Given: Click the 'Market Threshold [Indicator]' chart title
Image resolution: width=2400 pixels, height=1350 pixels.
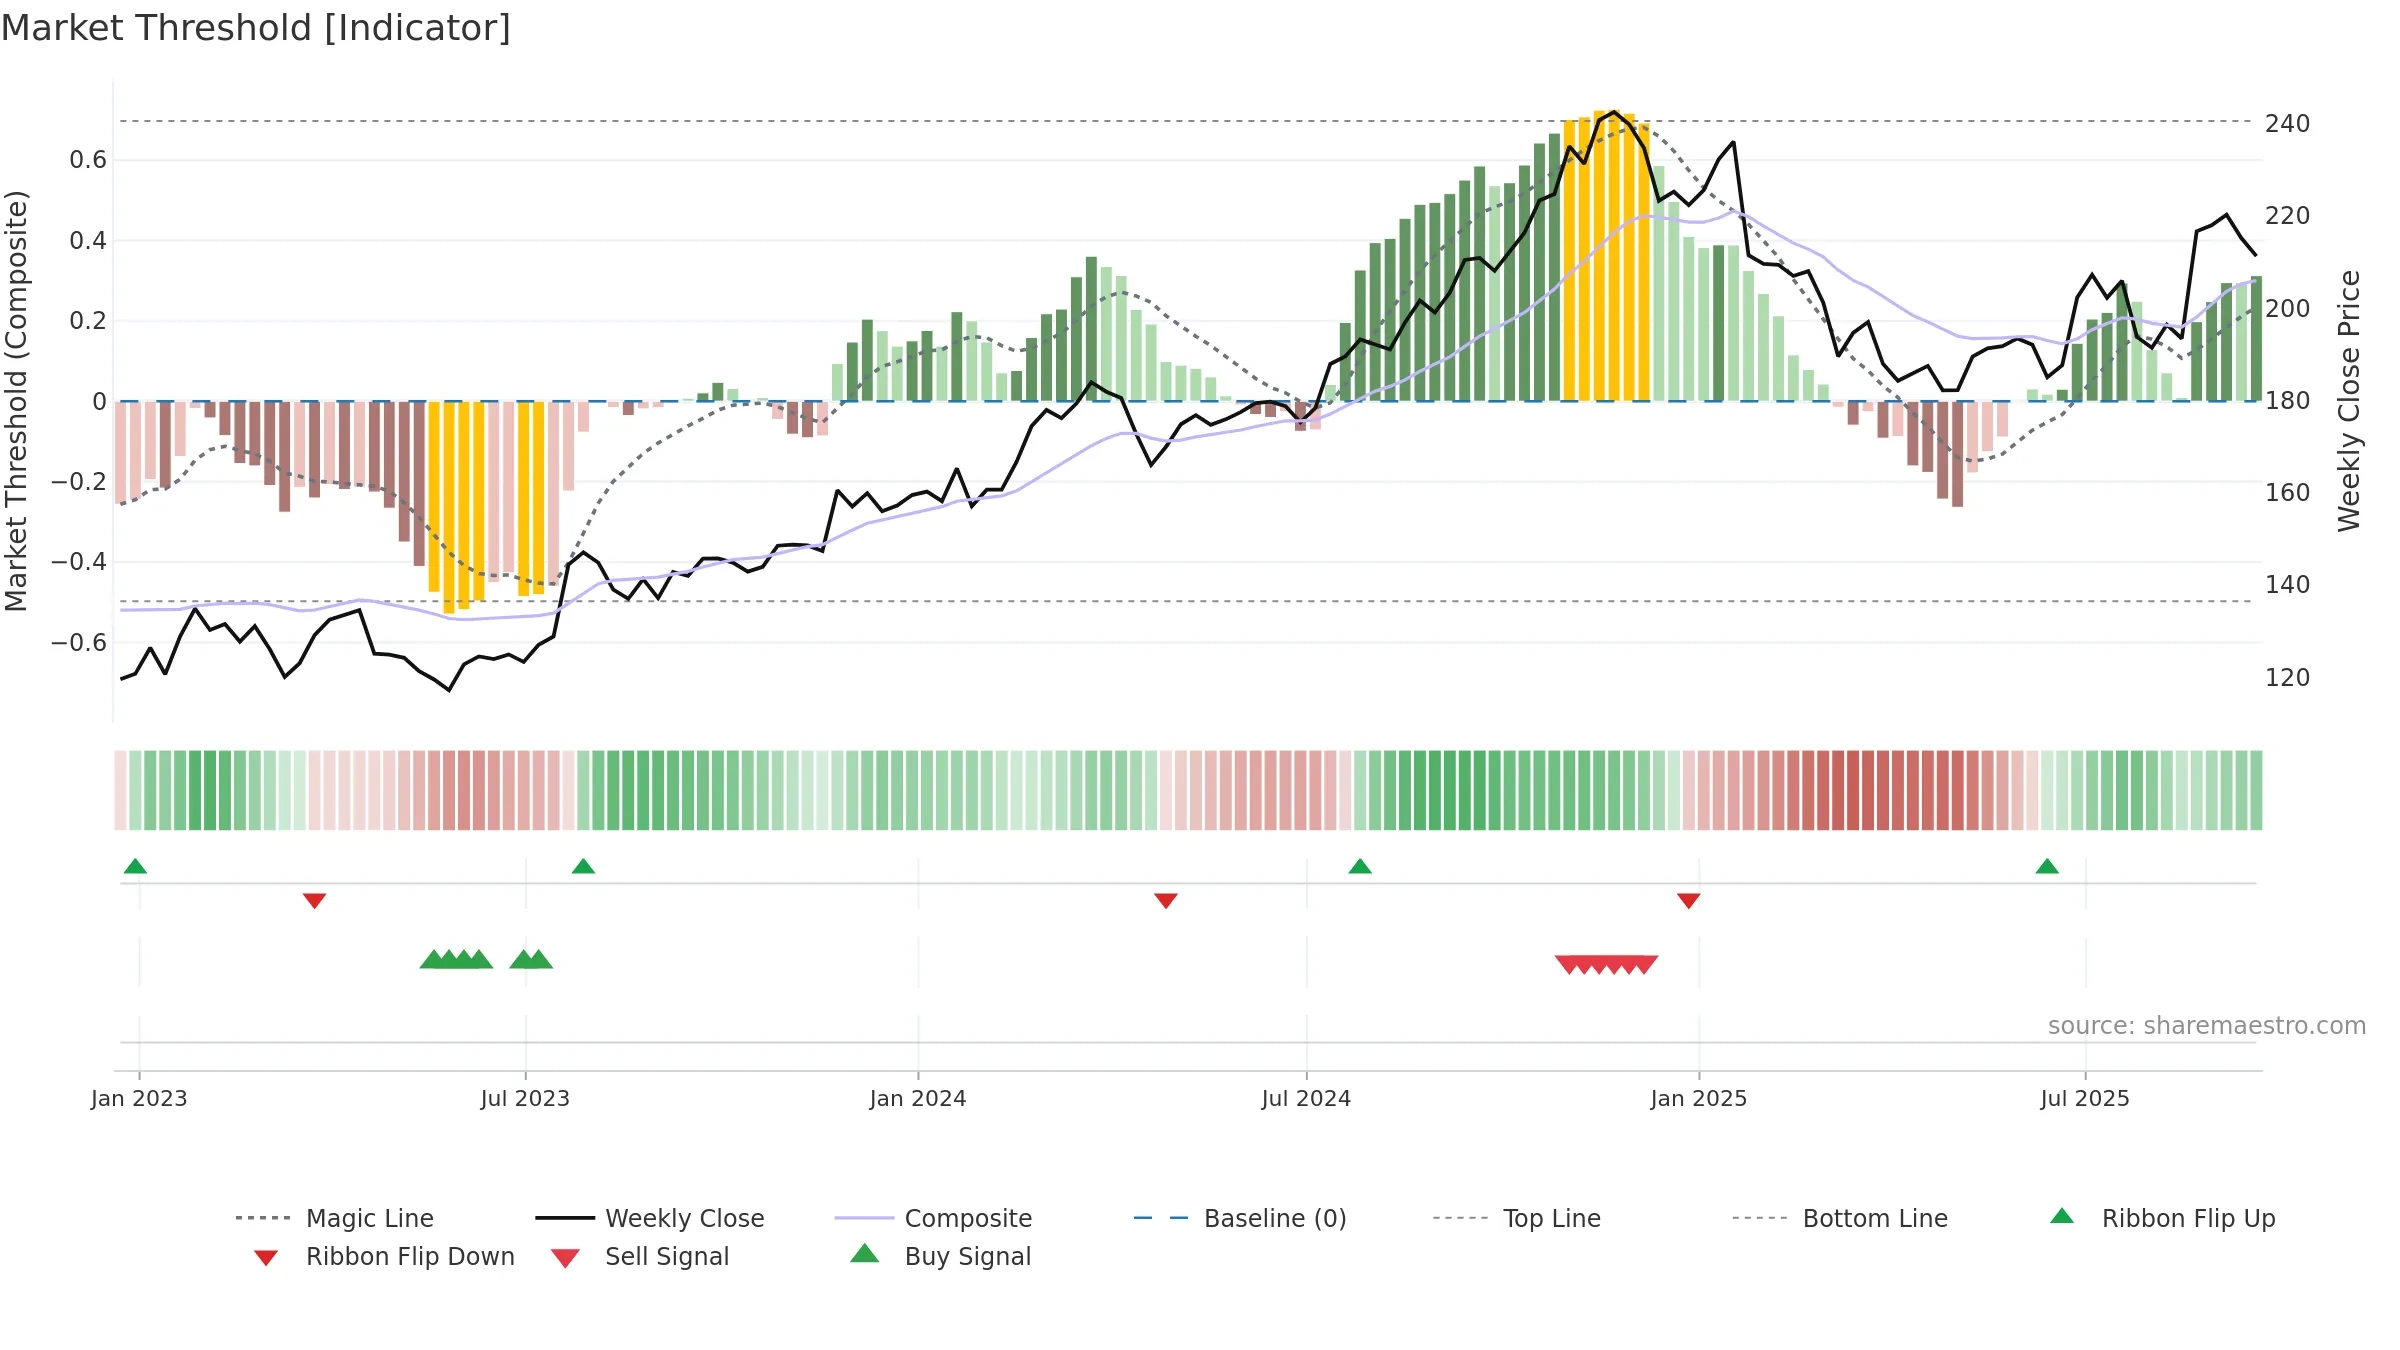Looking at the screenshot, I should (x=256, y=28).
